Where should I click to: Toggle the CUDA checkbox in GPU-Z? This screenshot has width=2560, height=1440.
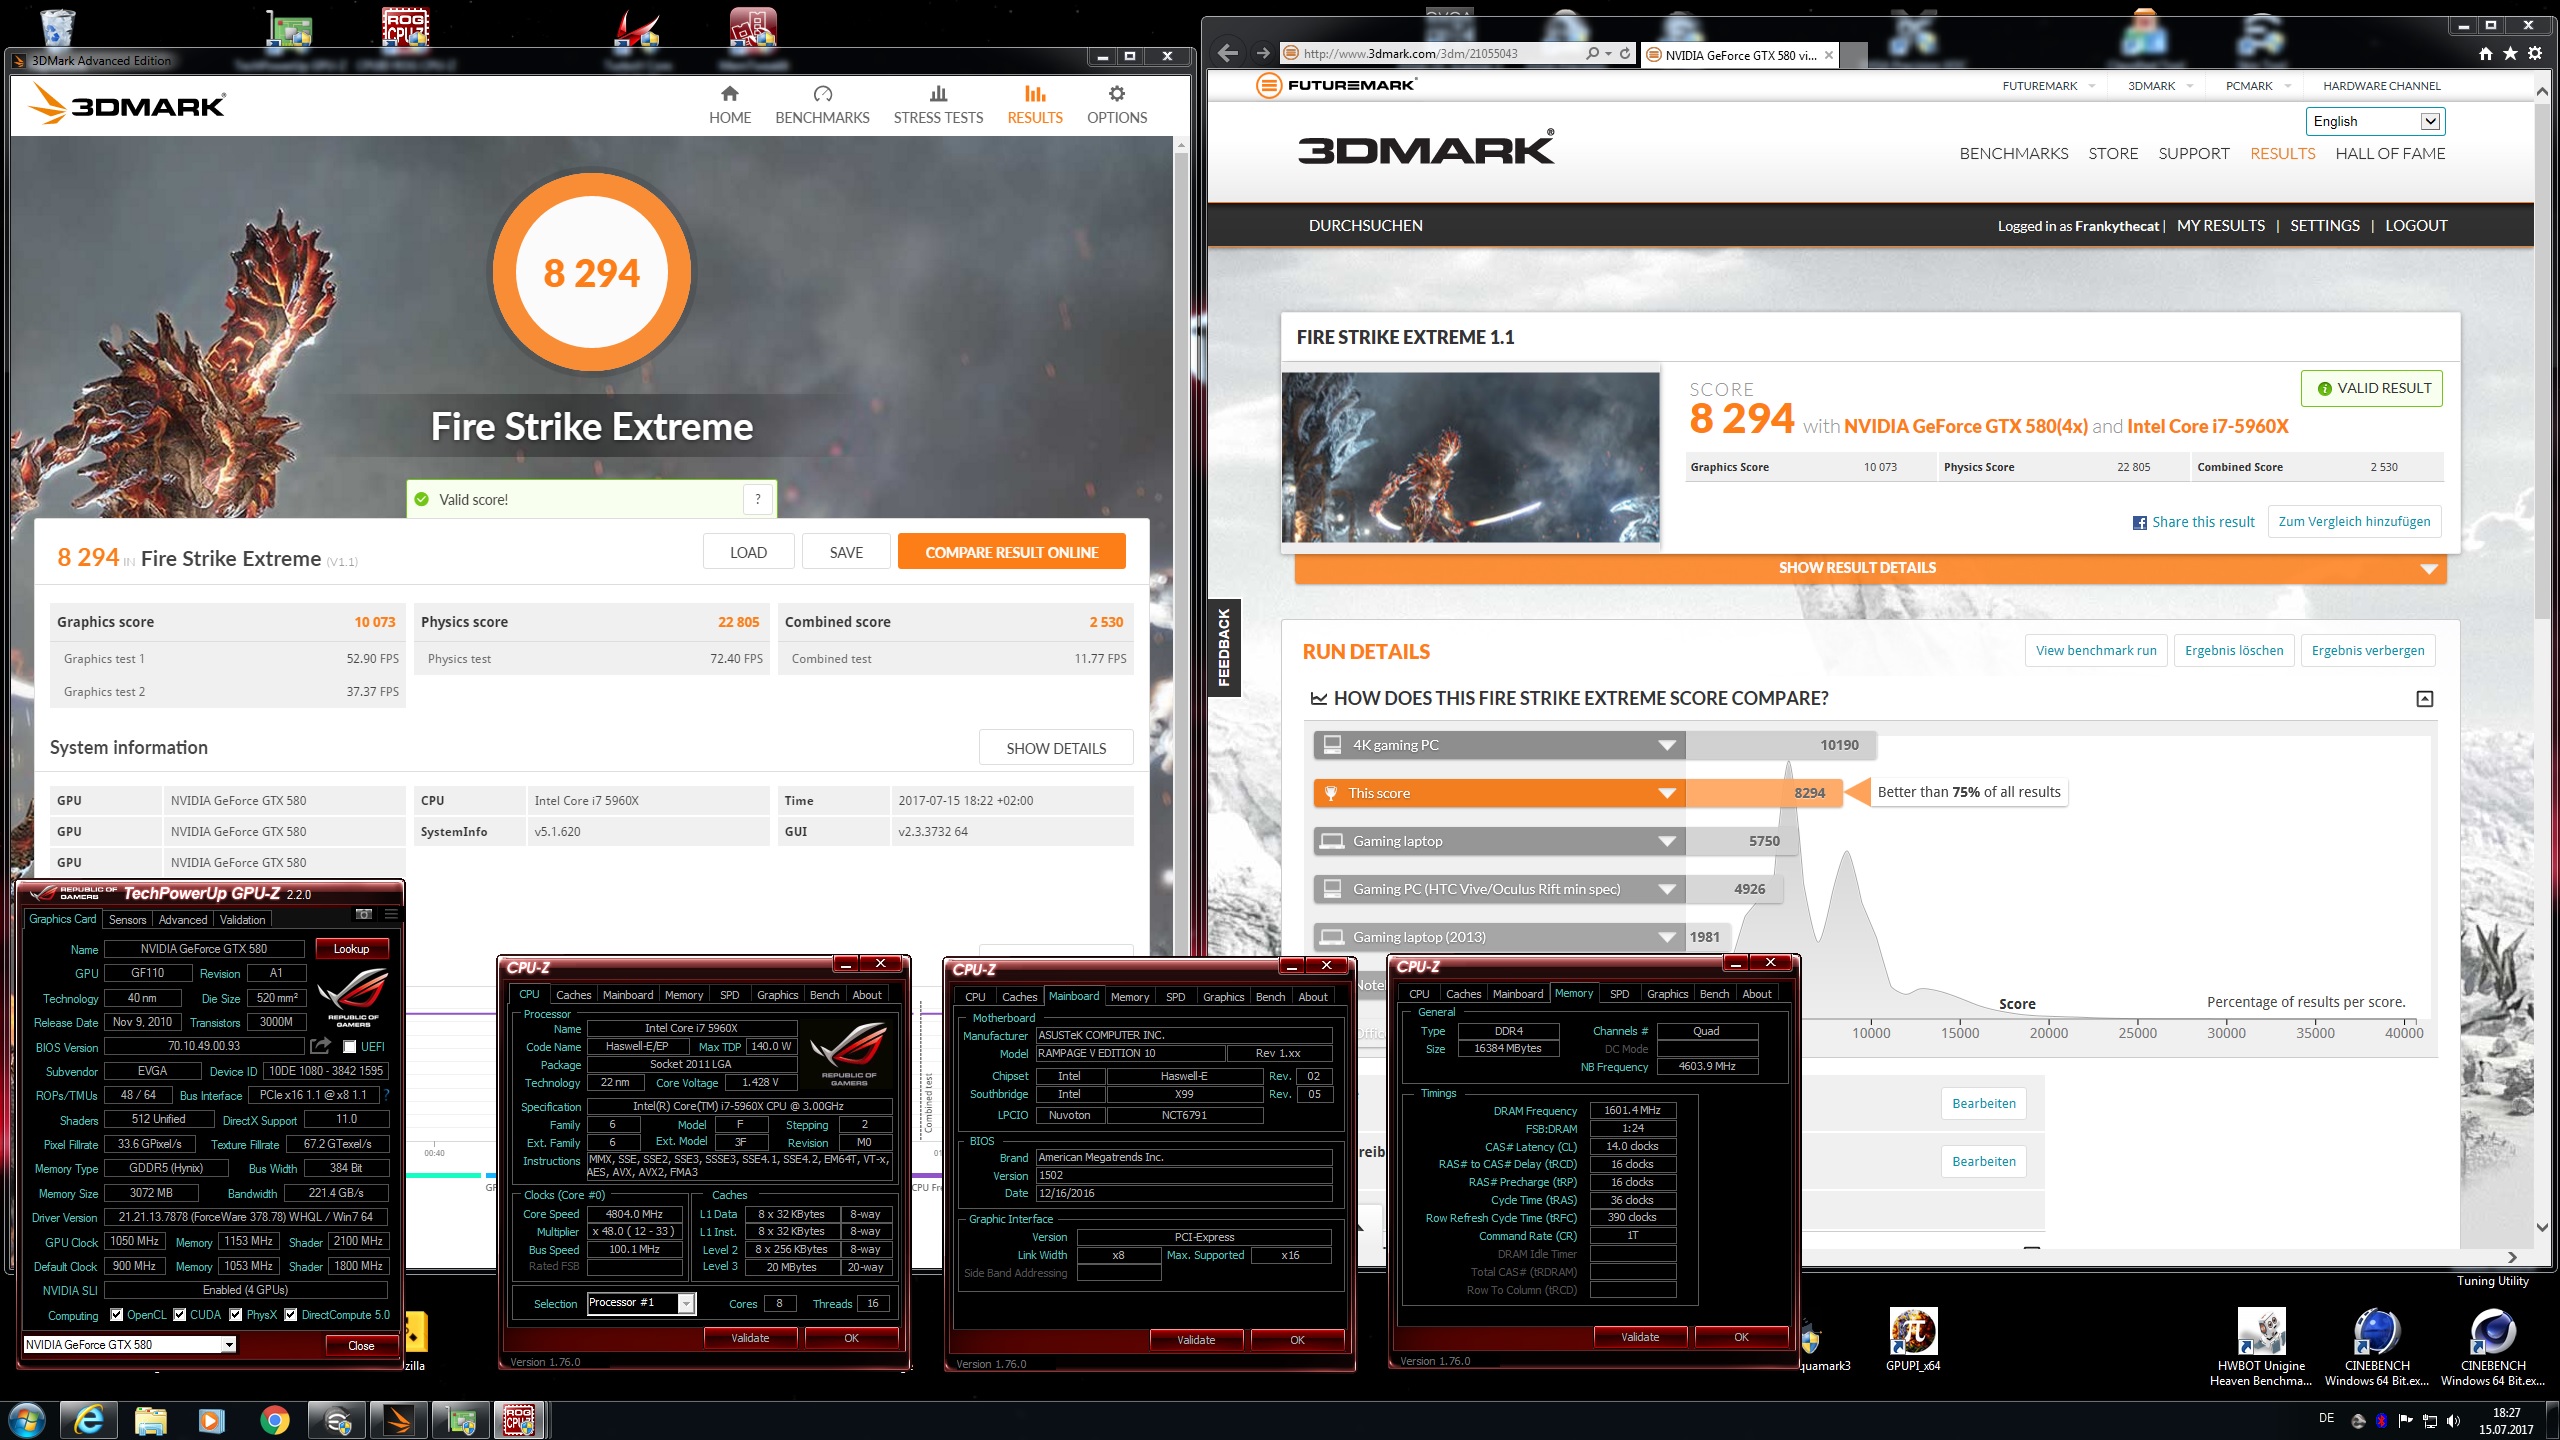point(180,1315)
